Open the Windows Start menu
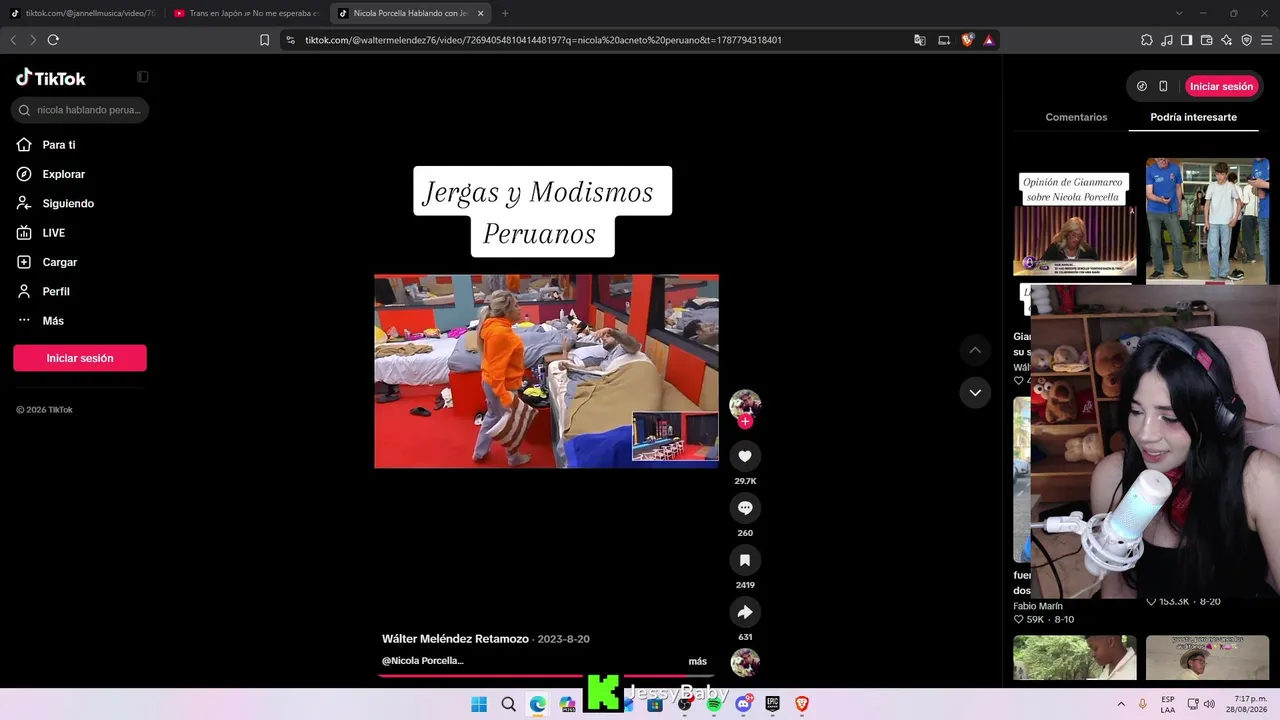Screen dimensions: 1280x720 tap(479, 704)
